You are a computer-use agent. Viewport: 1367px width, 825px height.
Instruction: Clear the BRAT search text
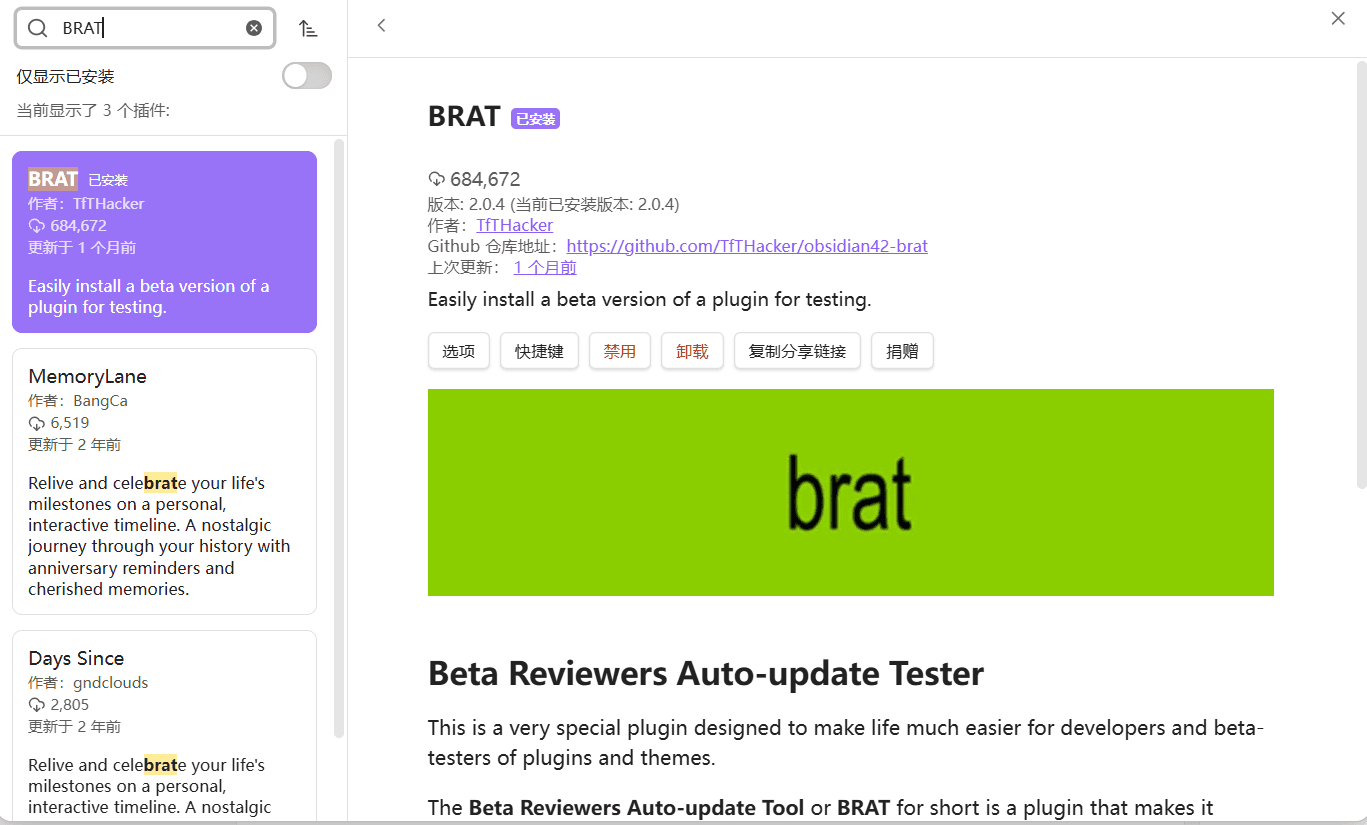(254, 28)
